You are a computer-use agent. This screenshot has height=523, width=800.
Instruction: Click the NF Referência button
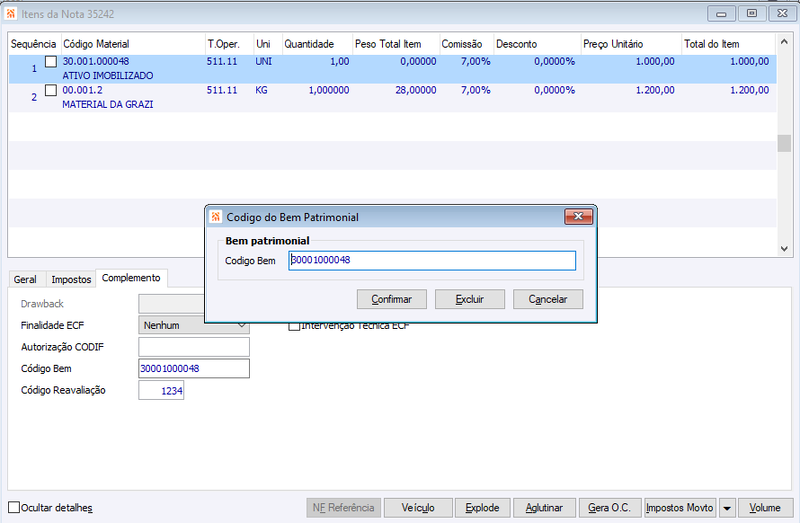point(344,508)
